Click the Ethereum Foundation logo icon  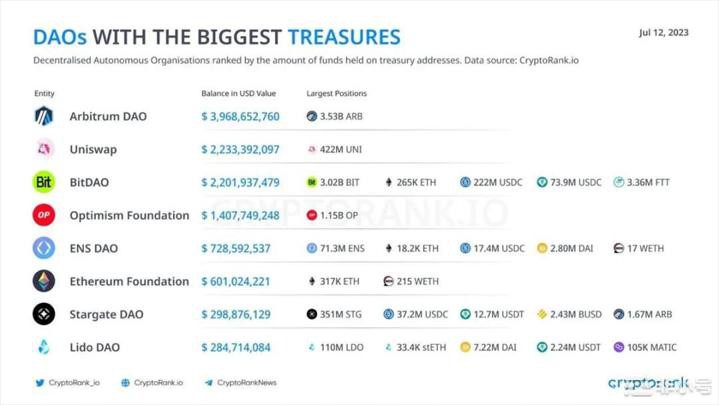tap(44, 281)
